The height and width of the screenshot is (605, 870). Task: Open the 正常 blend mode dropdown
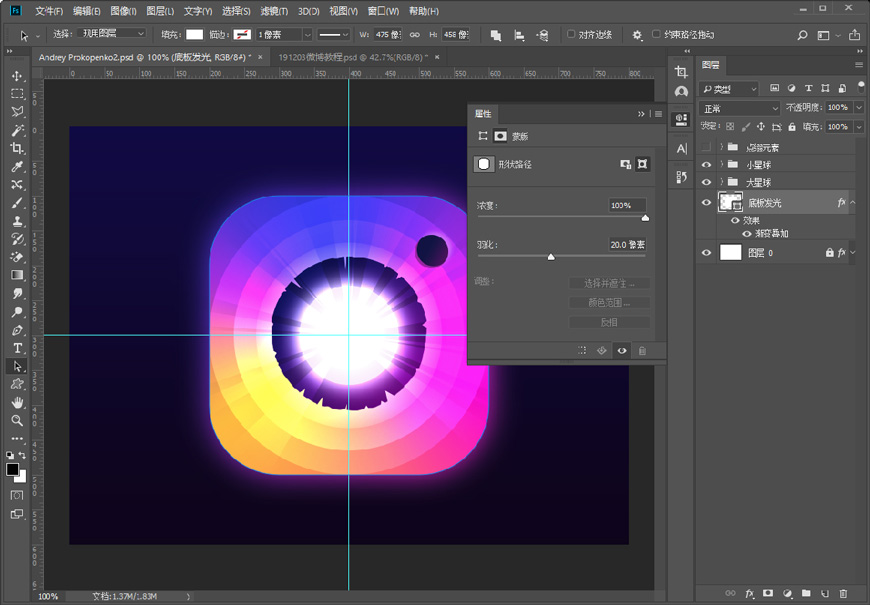click(x=740, y=108)
